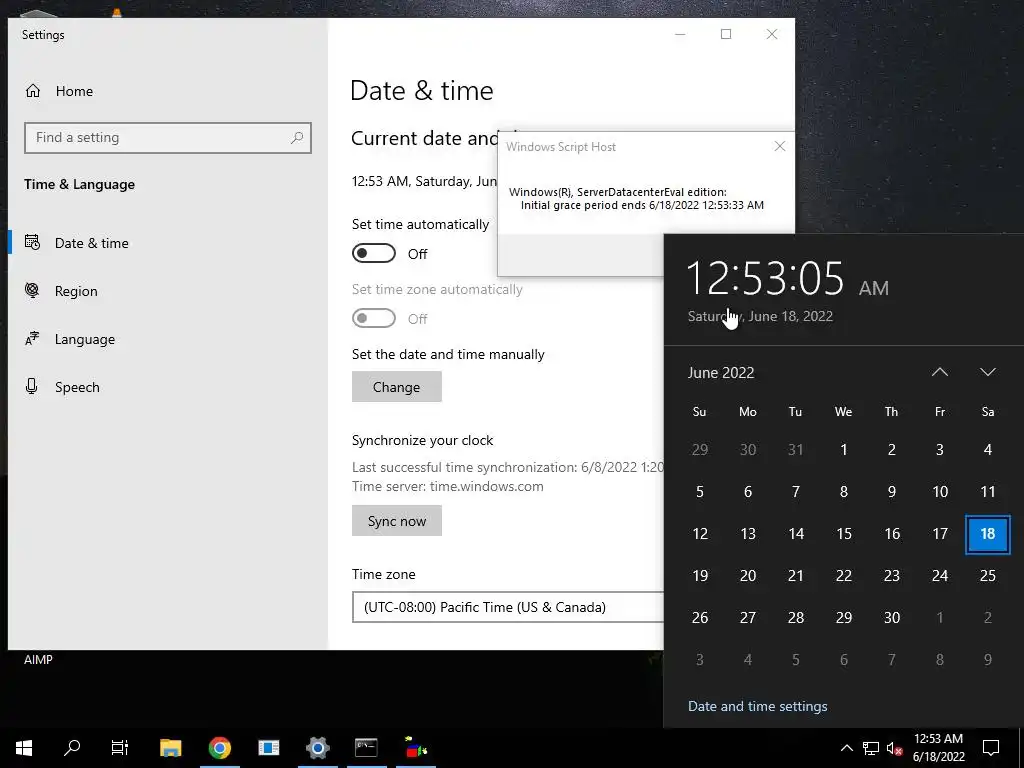Viewport: 1024px width, 768px height.
Task: Click the June 2022 month header
Action: point(721,372)
